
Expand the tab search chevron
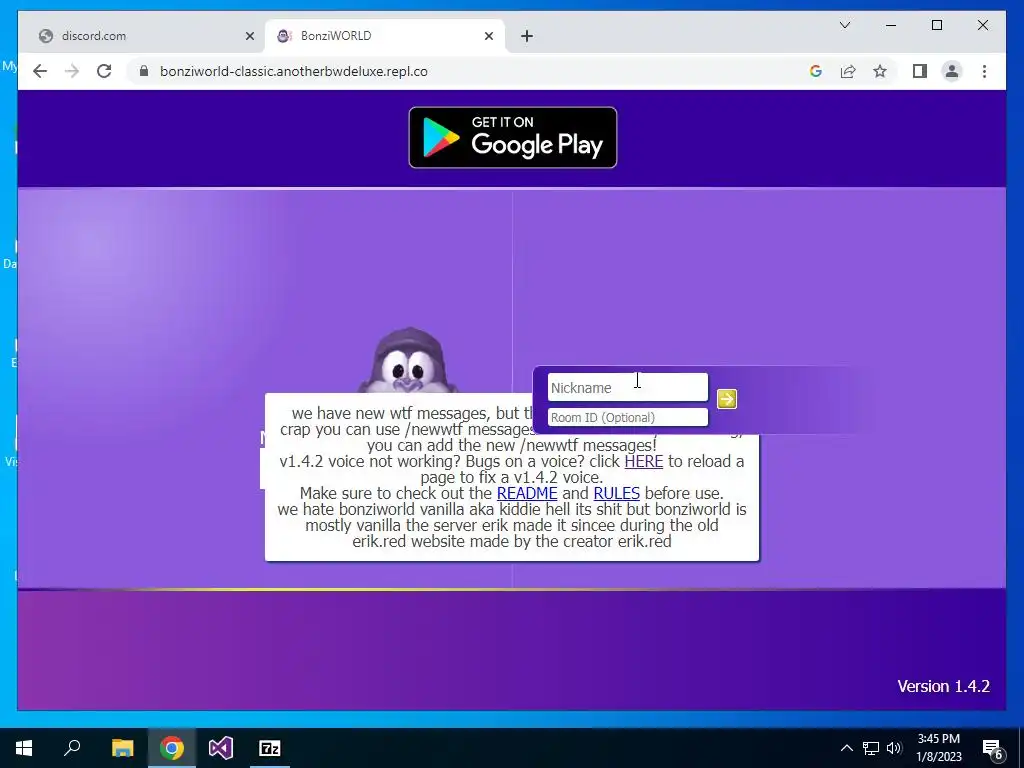pyautogui.click(x=844, y=25)
